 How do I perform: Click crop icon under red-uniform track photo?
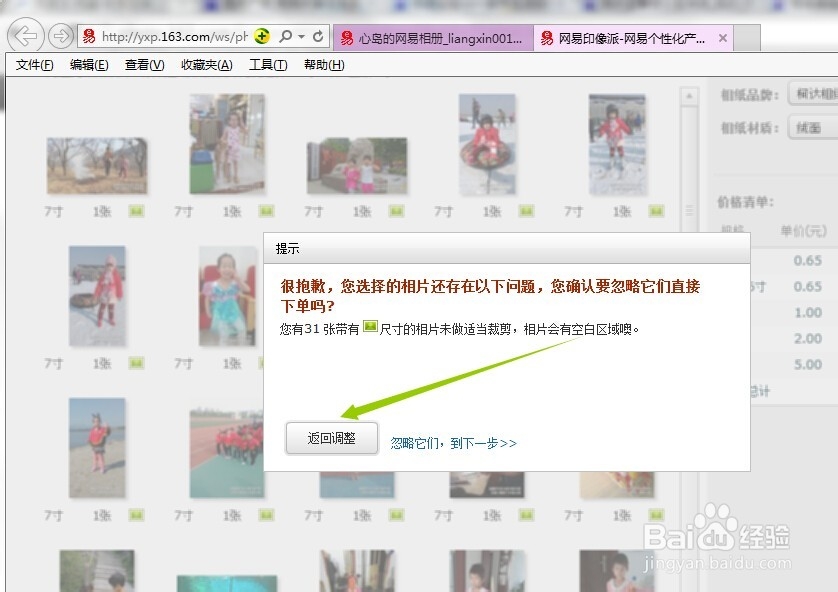point(266,515)
